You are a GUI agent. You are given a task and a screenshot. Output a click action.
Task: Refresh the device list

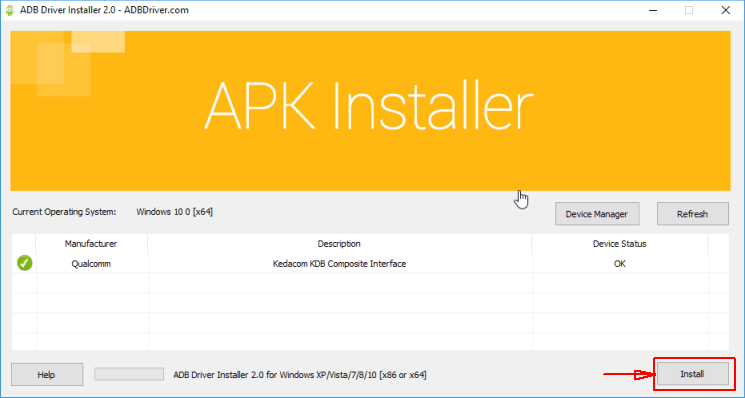pyautogui.click(x=692, y=214)
